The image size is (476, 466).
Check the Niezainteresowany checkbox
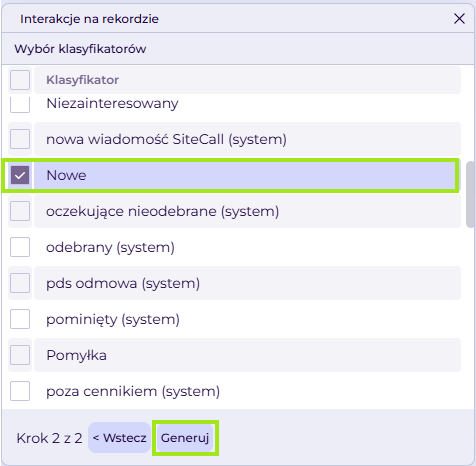(x=20, y=104)
